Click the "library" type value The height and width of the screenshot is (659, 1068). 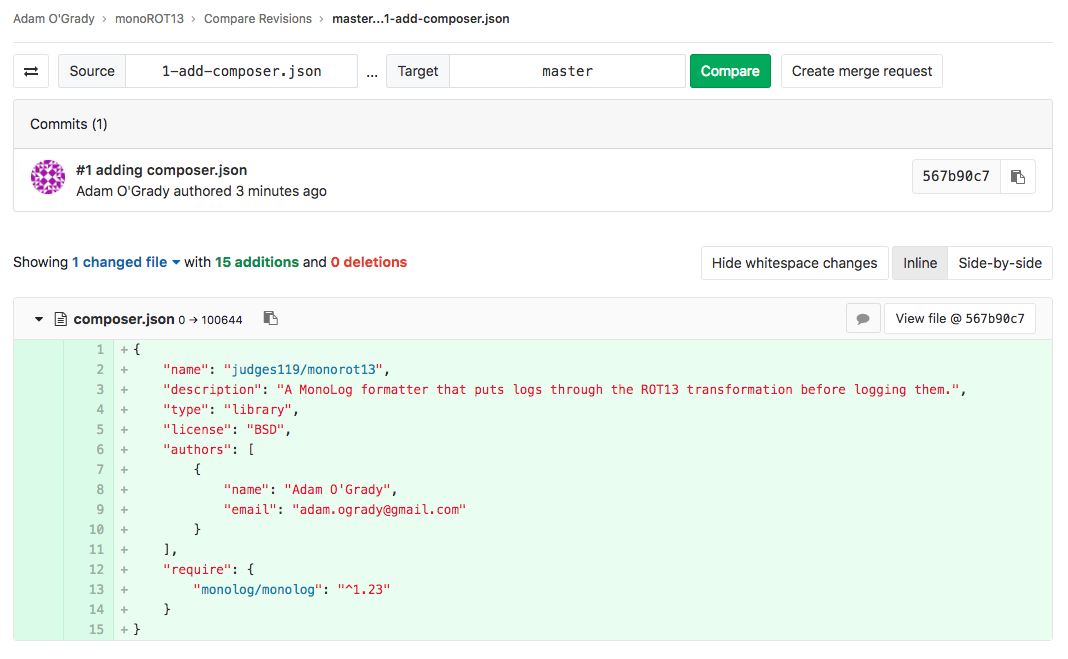pyautogui.click(x=258, y=409)
